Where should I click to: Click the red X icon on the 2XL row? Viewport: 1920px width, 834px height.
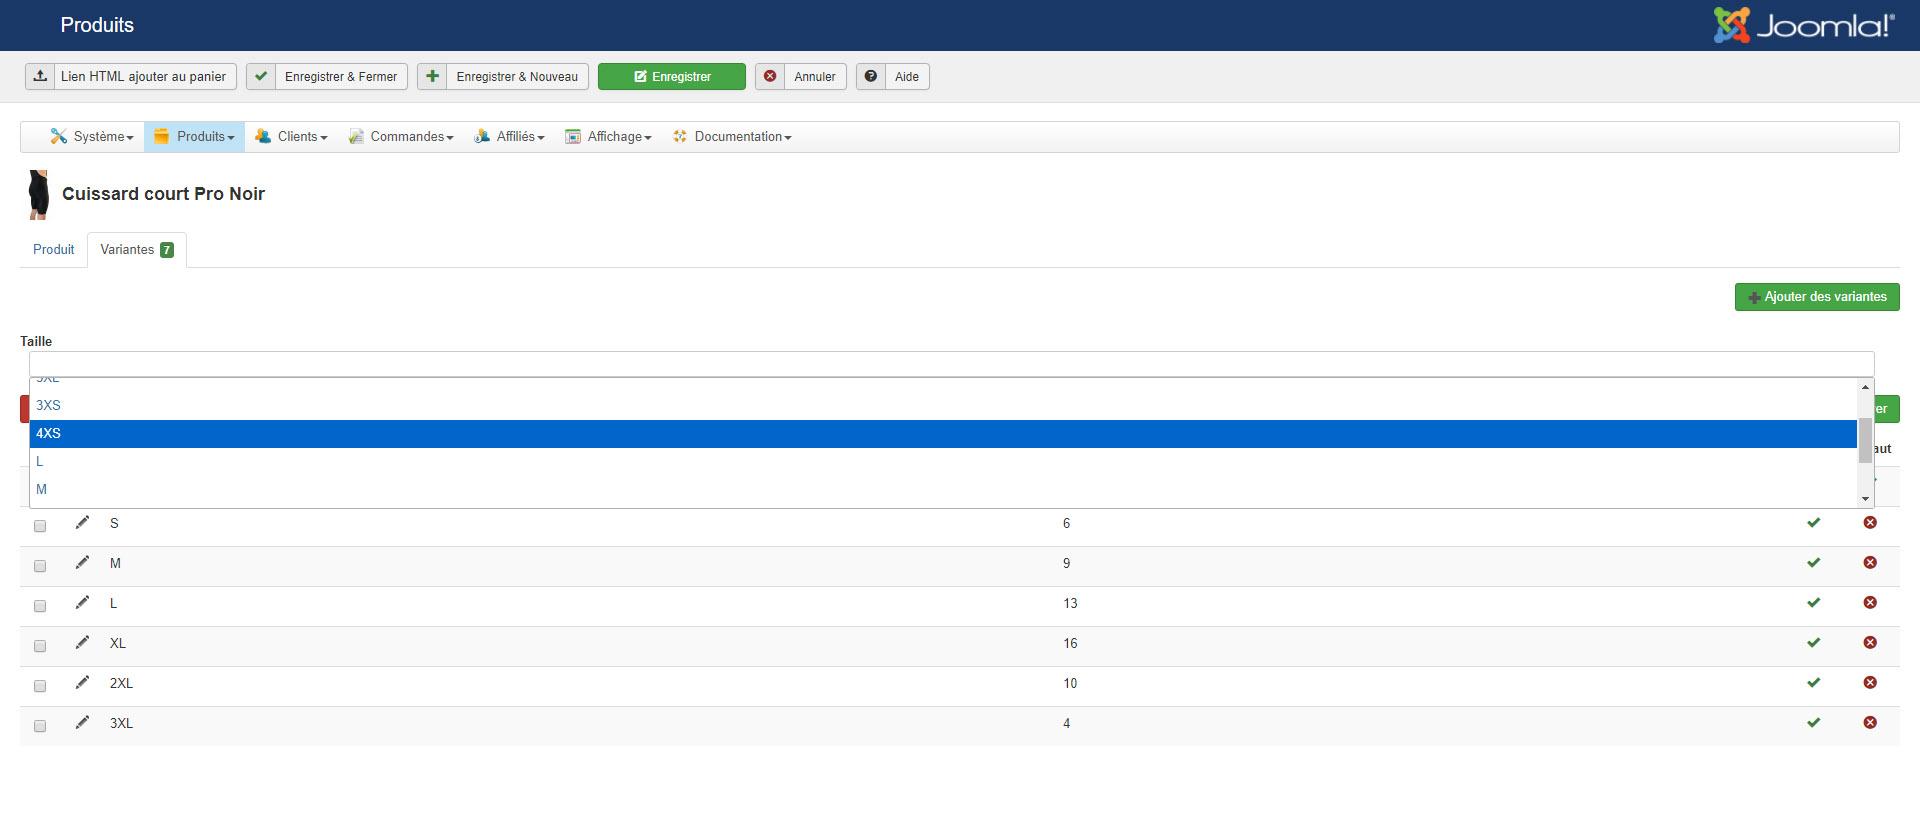[x=1870, y=683]
